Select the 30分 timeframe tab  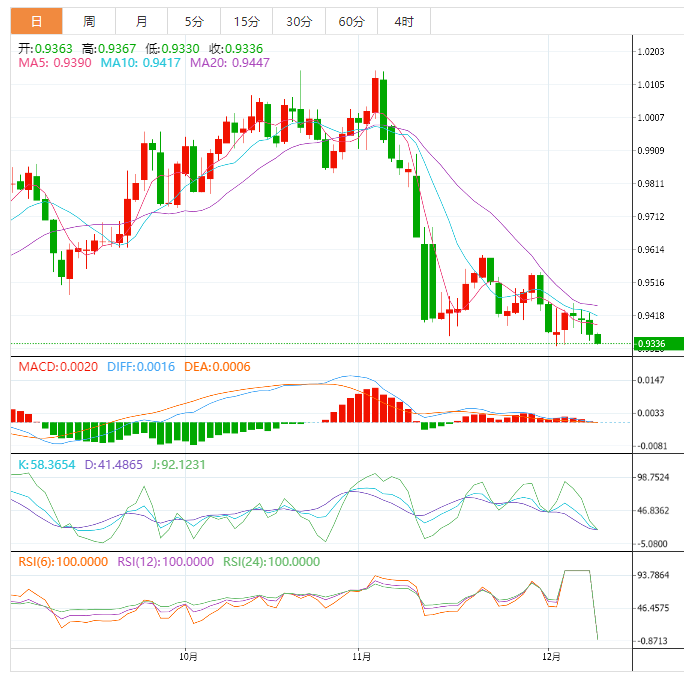(298, 21)
